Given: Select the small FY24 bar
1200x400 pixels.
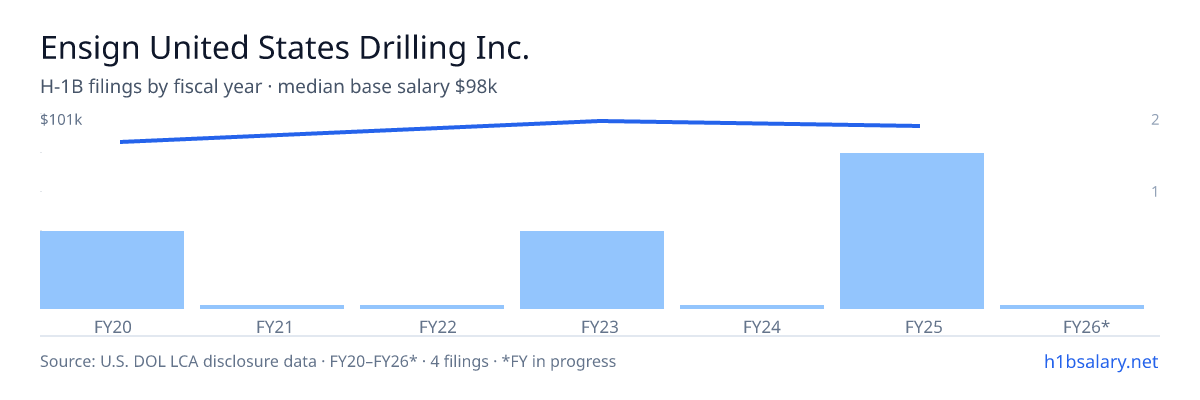Looking at the screenshot, I should click(x=752, y=307).
